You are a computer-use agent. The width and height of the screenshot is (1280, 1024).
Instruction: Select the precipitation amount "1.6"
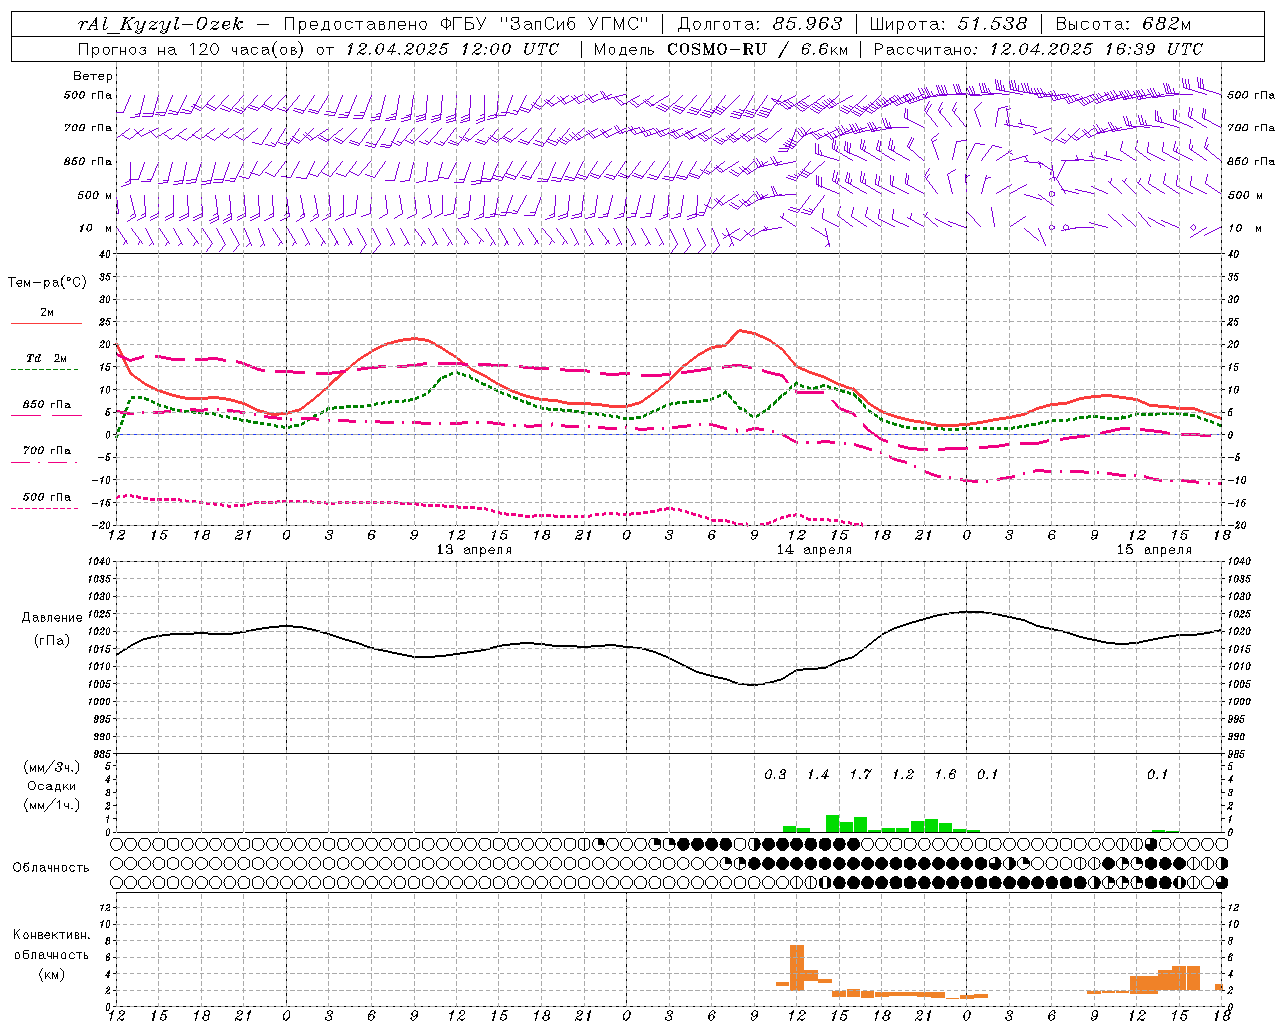pos(945,775)
